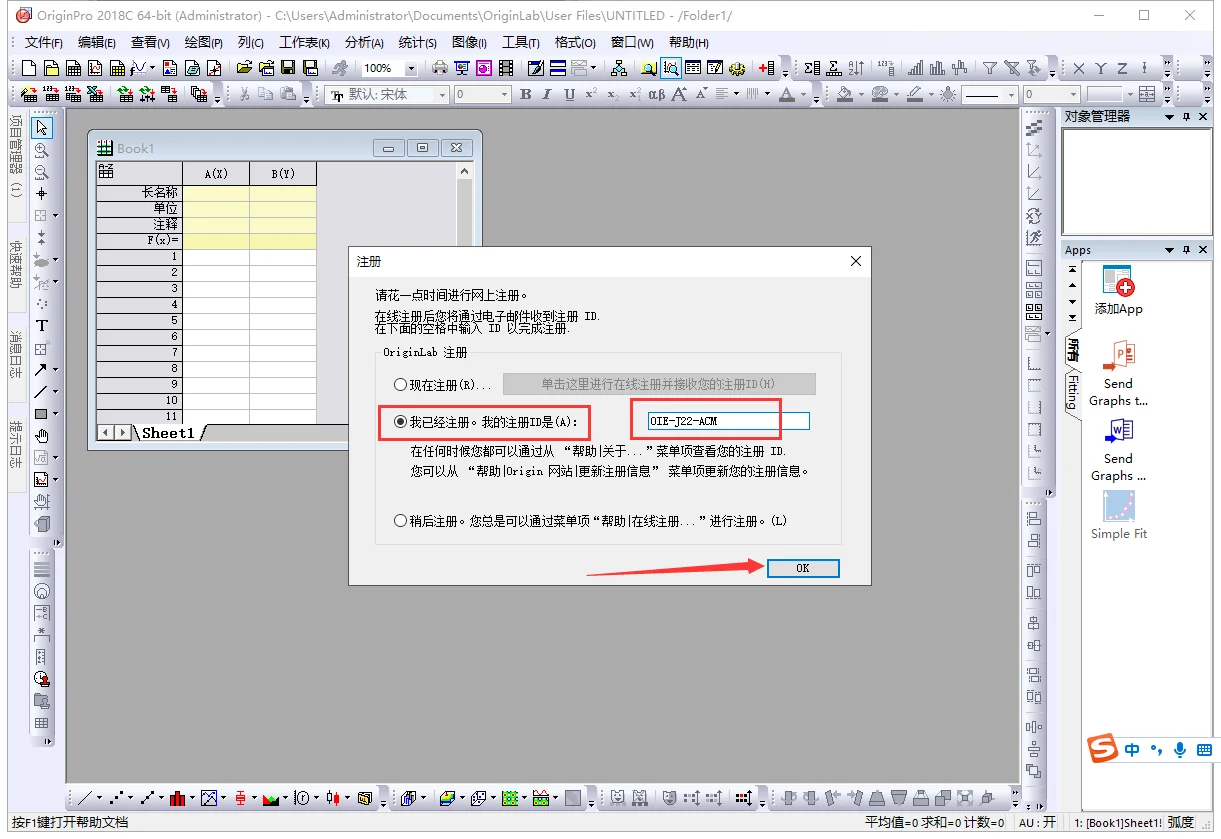The image size is (1221, 839).
Task: Click the New Project icon in toolbar
Action: 29,69
